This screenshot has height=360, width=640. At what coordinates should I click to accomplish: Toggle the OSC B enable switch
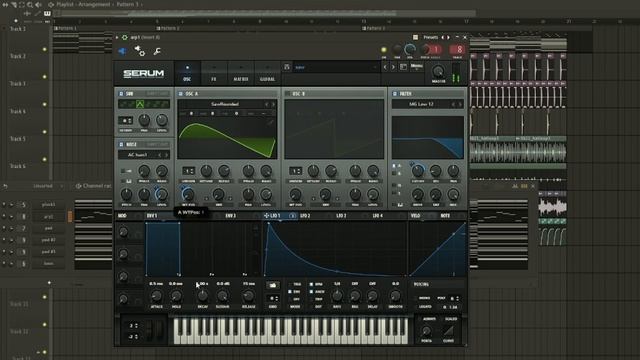[x=287, y=94]
